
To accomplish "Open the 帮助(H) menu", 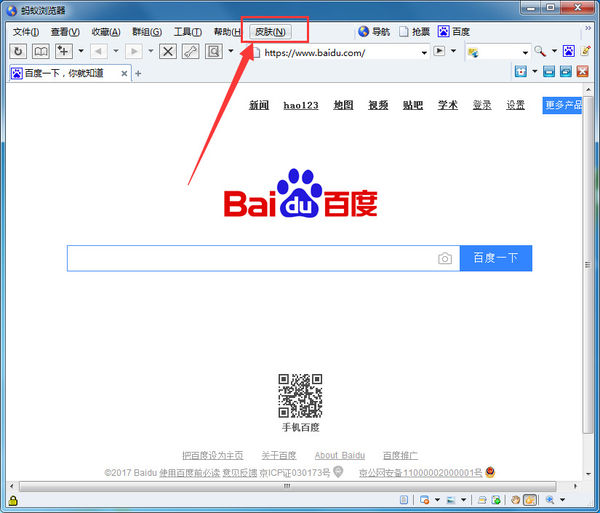I will coord(227,32).
